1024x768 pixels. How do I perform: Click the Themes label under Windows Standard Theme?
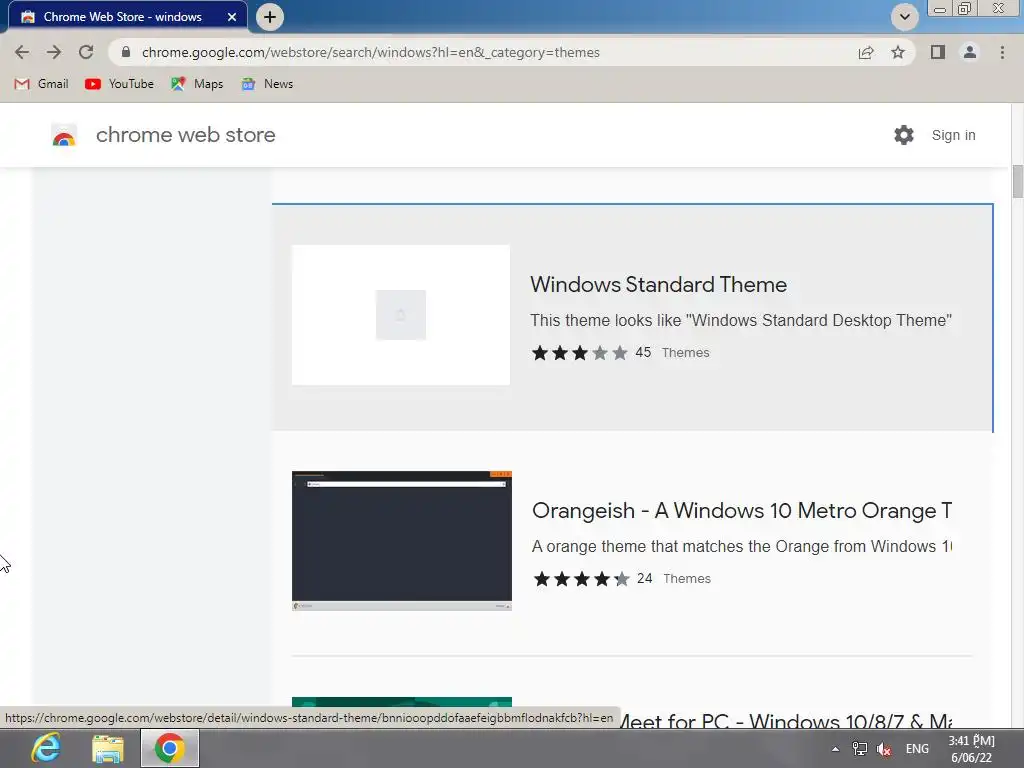(x=685, y=353)
